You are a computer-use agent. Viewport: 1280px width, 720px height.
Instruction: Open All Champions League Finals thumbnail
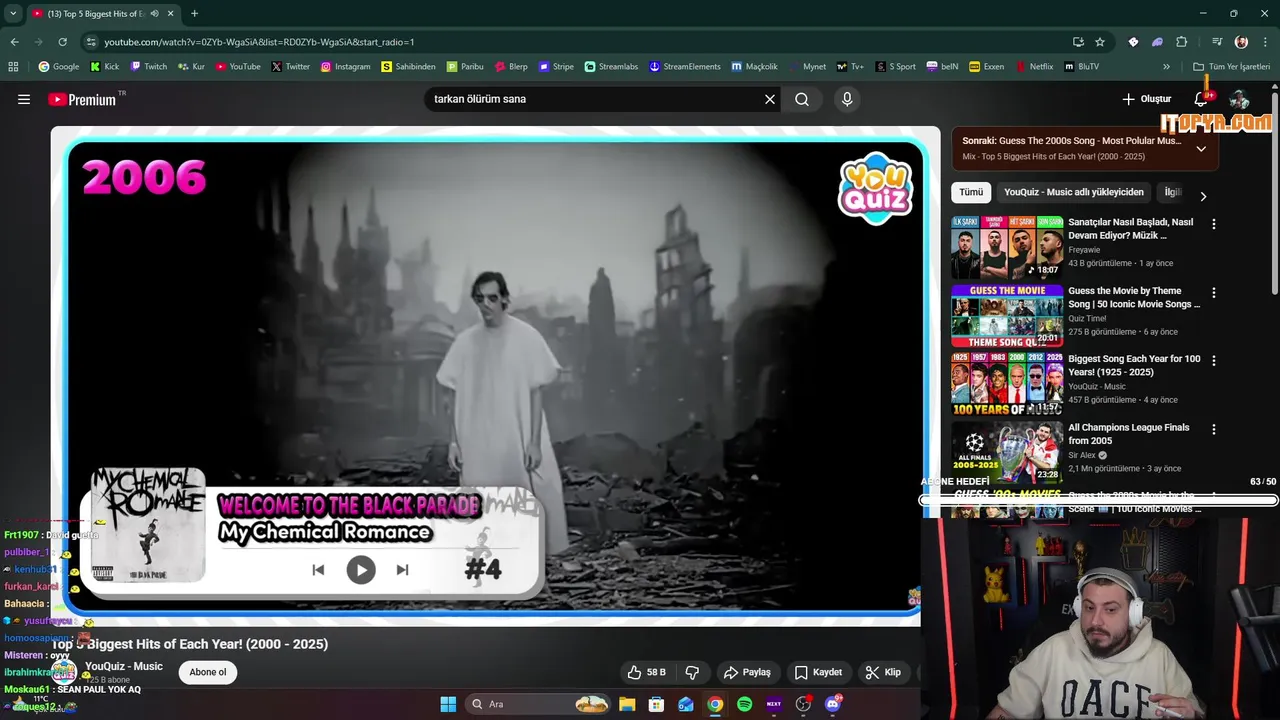coord(1007,451)
